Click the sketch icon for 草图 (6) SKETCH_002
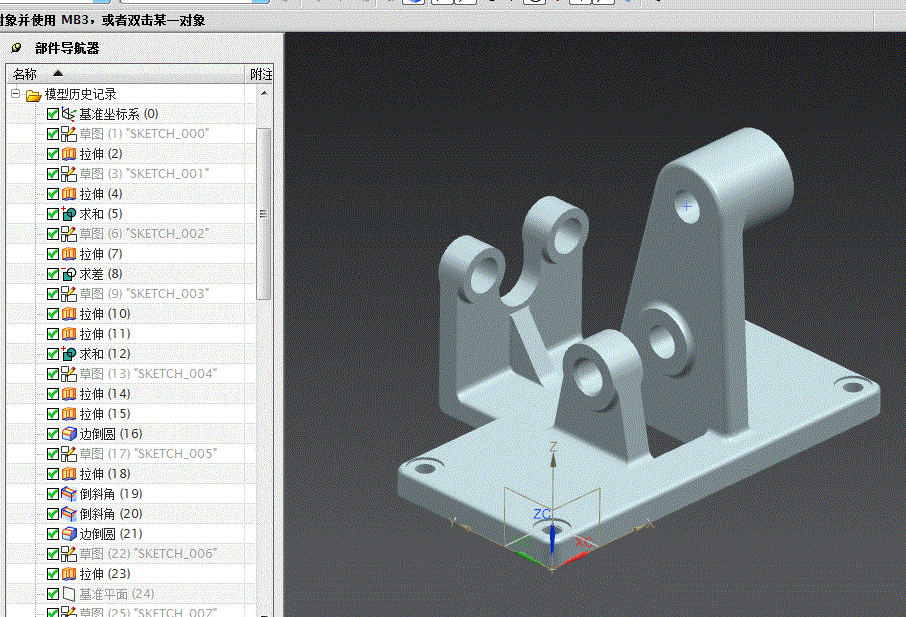Viewport: 906px width, 617px height. pos(69,234)
